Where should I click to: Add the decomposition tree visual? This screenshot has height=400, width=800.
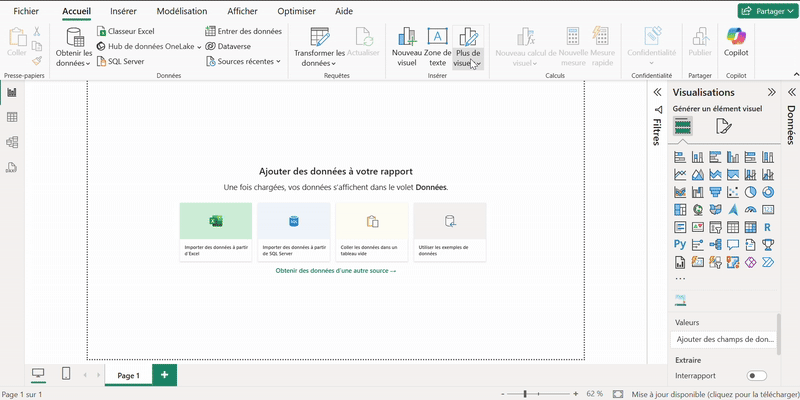(715, 244)
